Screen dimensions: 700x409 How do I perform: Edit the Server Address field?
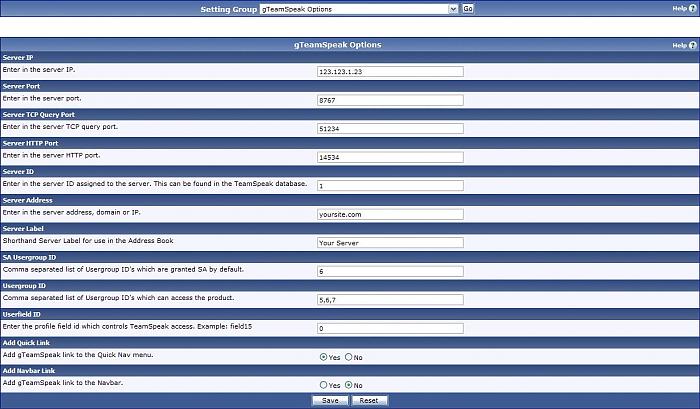389,214
